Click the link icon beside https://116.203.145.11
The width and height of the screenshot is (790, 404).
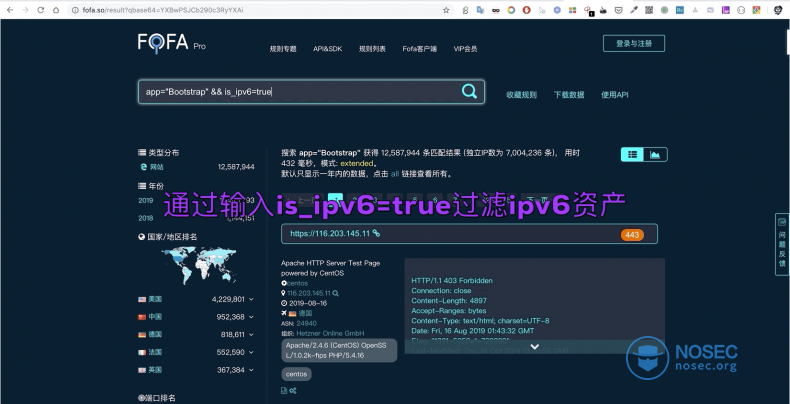coord(376,233)
